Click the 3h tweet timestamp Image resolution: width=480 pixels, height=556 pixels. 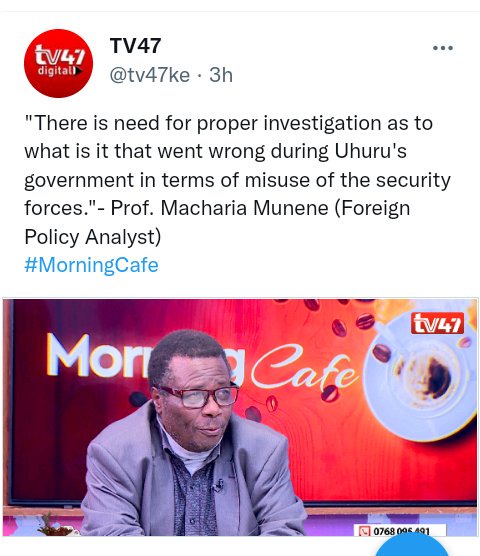click(221, 75)
